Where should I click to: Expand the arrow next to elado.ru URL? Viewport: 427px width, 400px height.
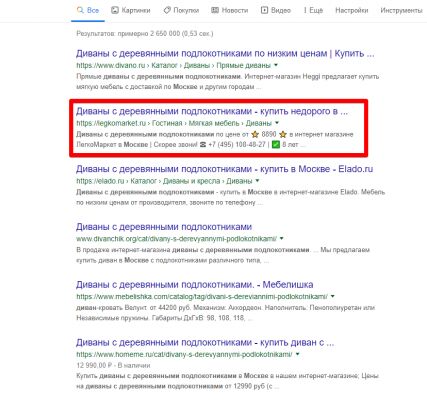click(257, 181)
